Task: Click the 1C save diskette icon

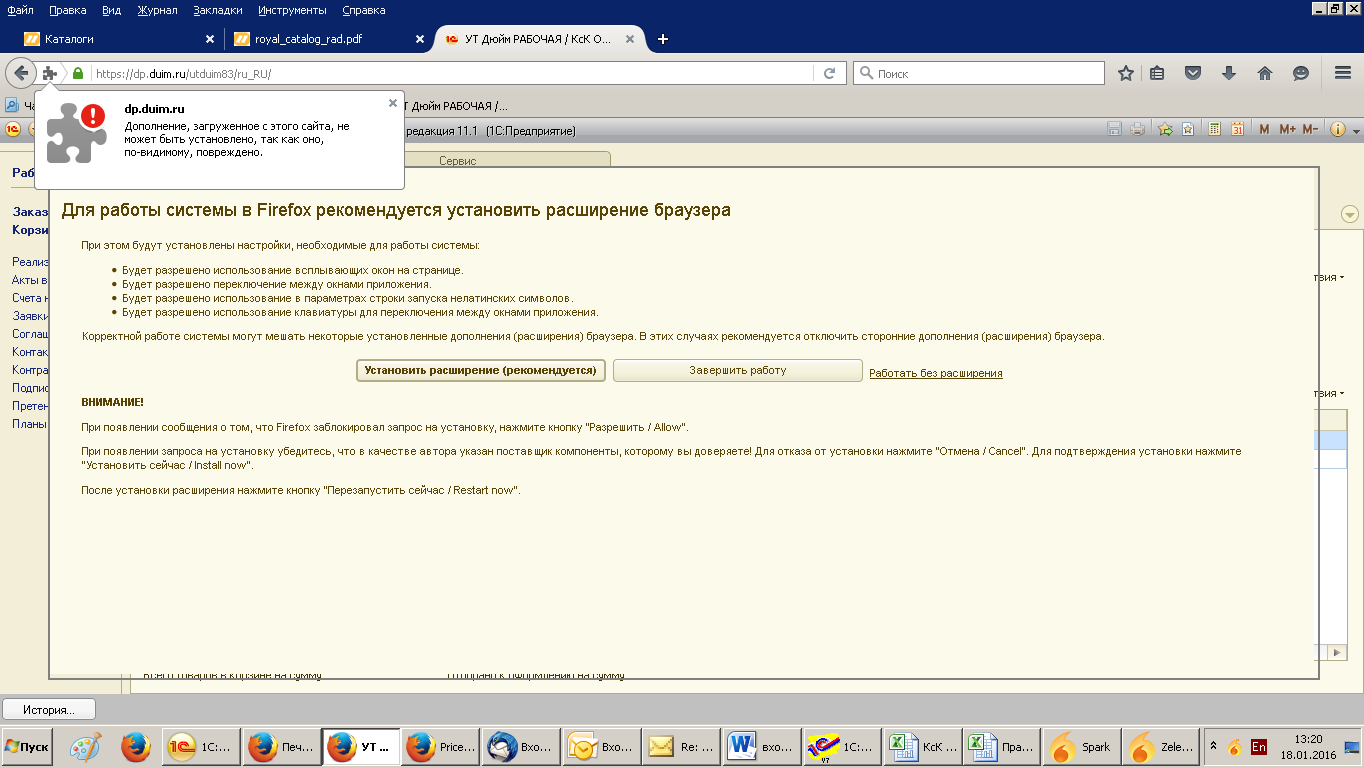Action: click(x=1115, y=129)
